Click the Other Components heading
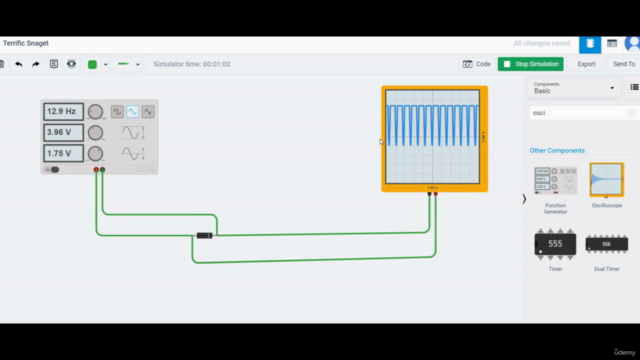The height and width of the screenshot is (360, 640). [x=557, y=151]
